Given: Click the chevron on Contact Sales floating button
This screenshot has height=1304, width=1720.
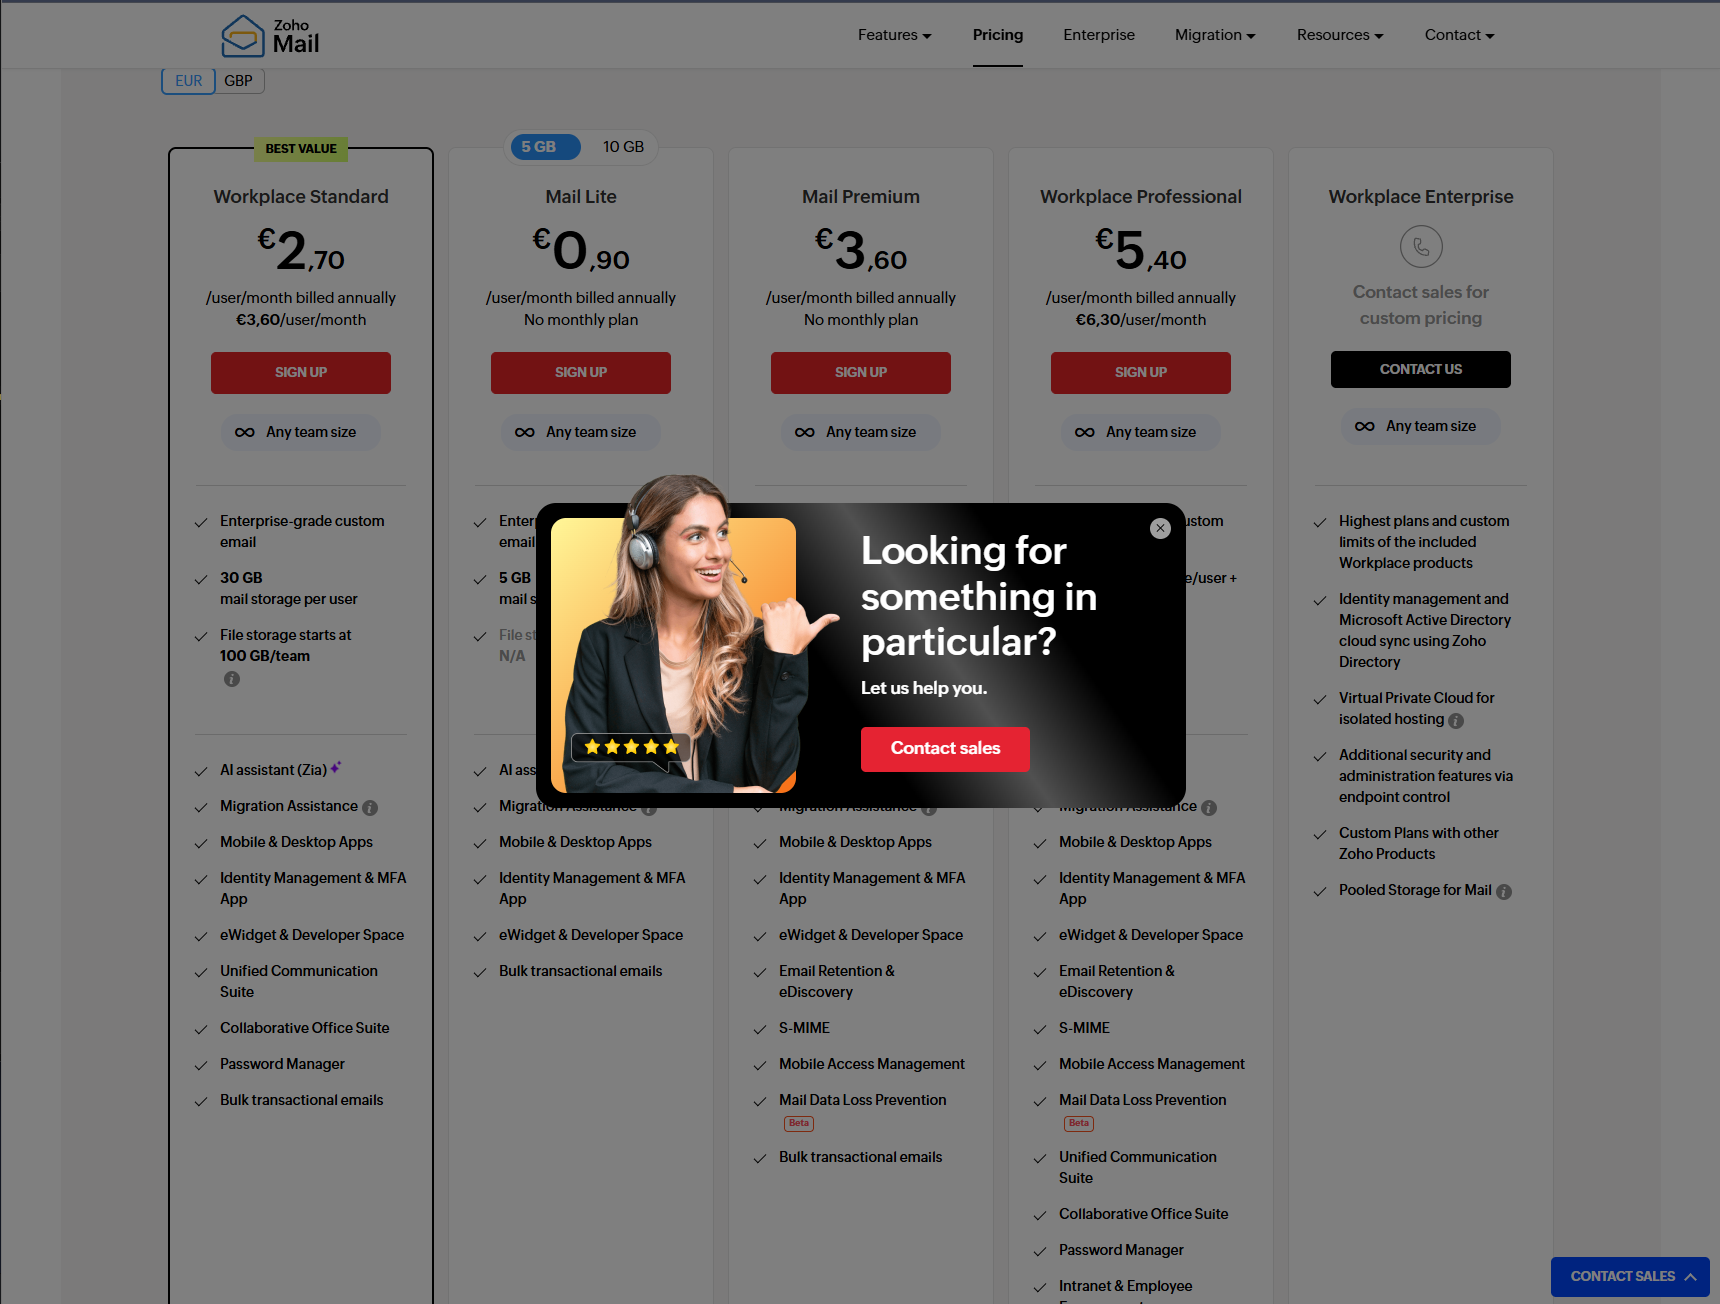Looking at the screenshot, I should [1690, 1277].
